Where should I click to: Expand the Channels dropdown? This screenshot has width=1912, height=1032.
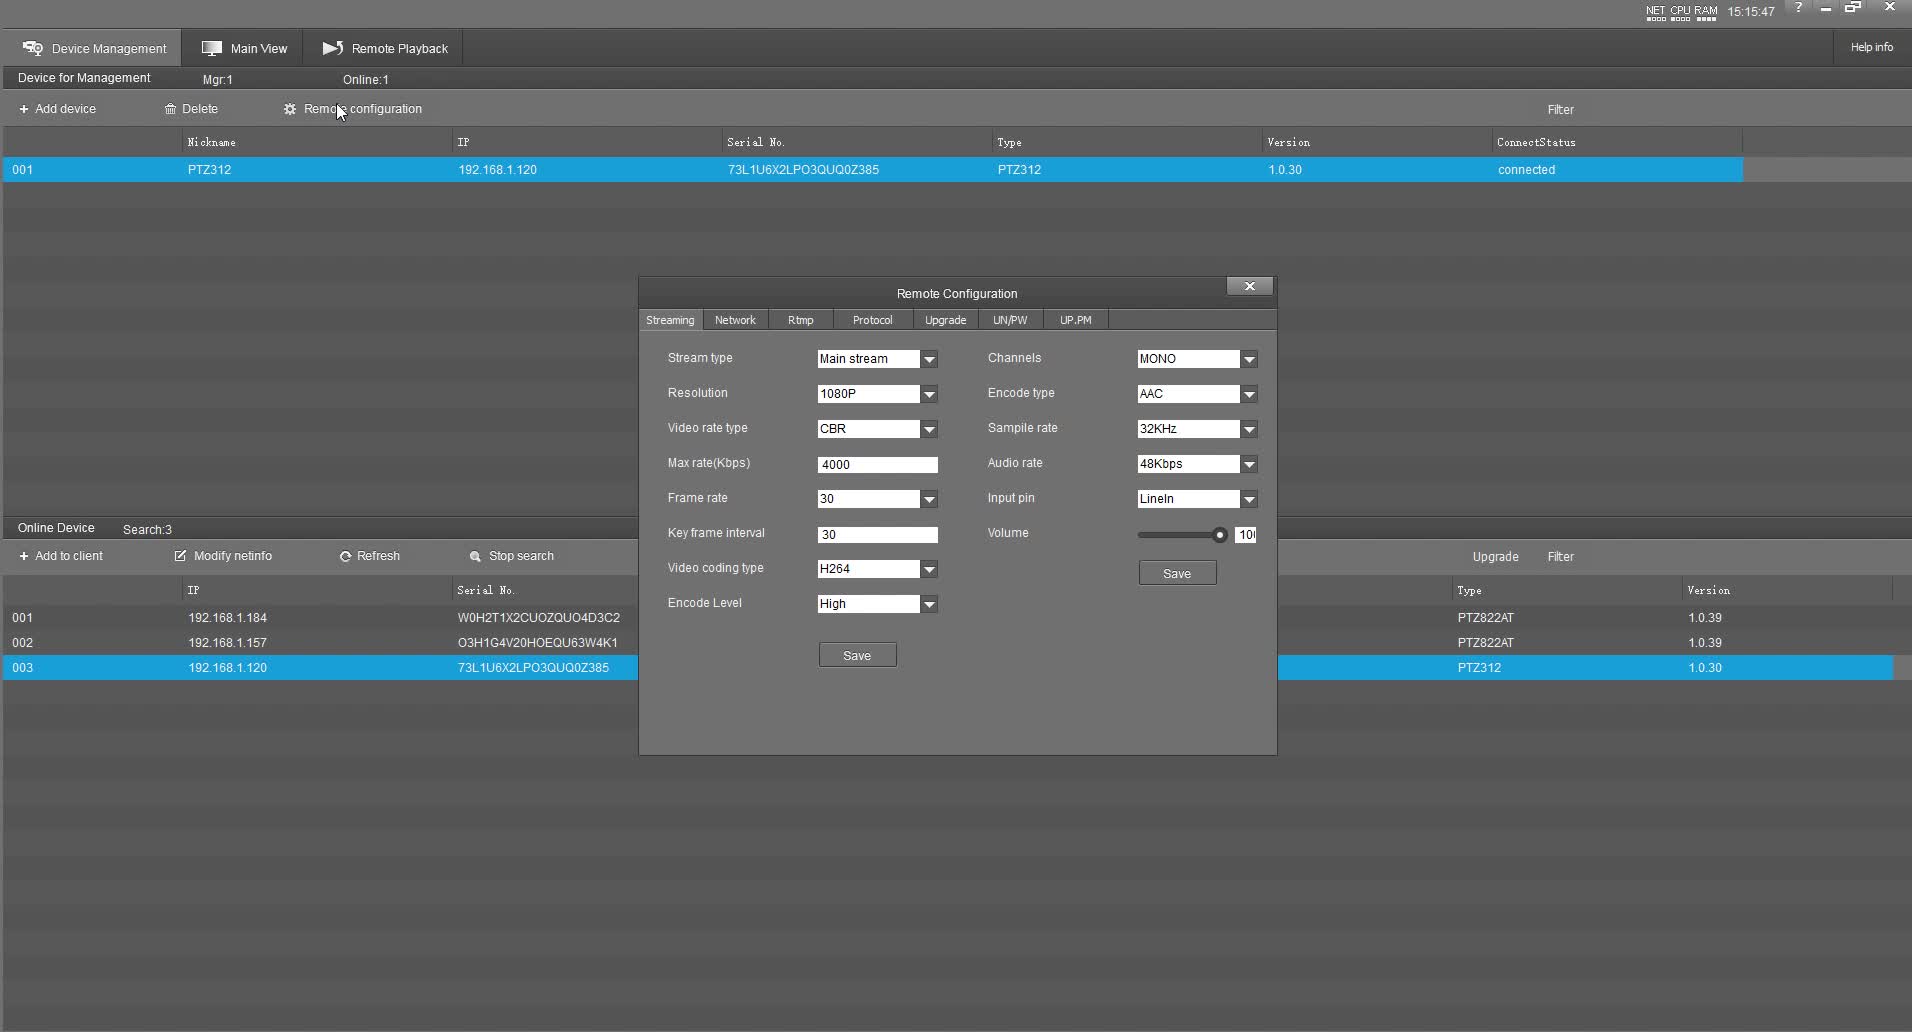coord(1249,359)
